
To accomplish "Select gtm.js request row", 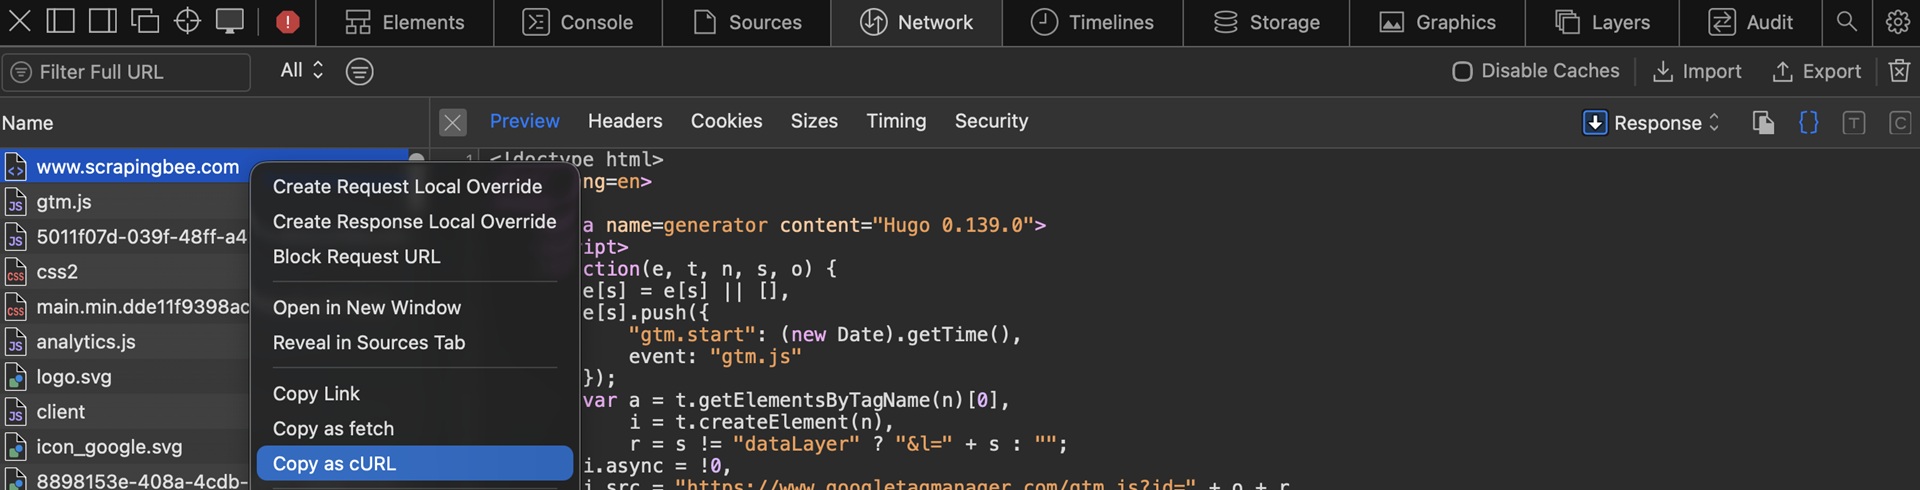I will [125, 202].
